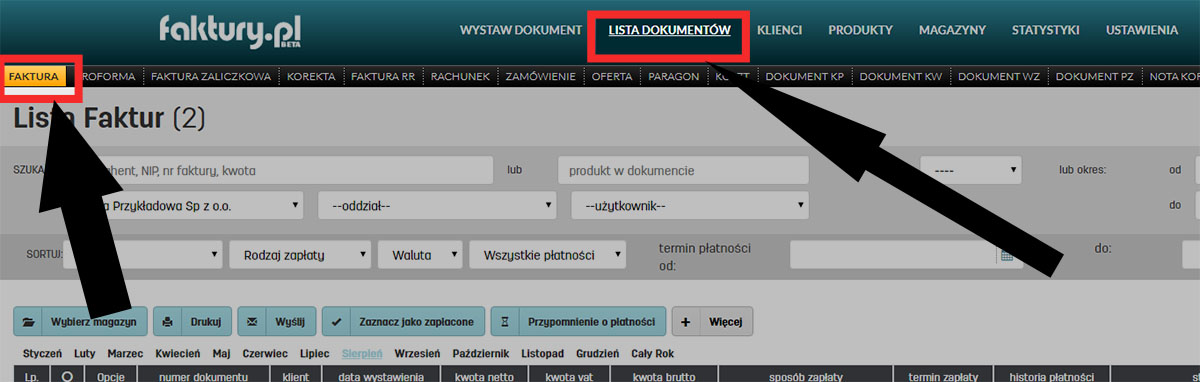Switch to OFERTA tab
The width and height of the screenshot is (1200, 382).
[613, 76]
